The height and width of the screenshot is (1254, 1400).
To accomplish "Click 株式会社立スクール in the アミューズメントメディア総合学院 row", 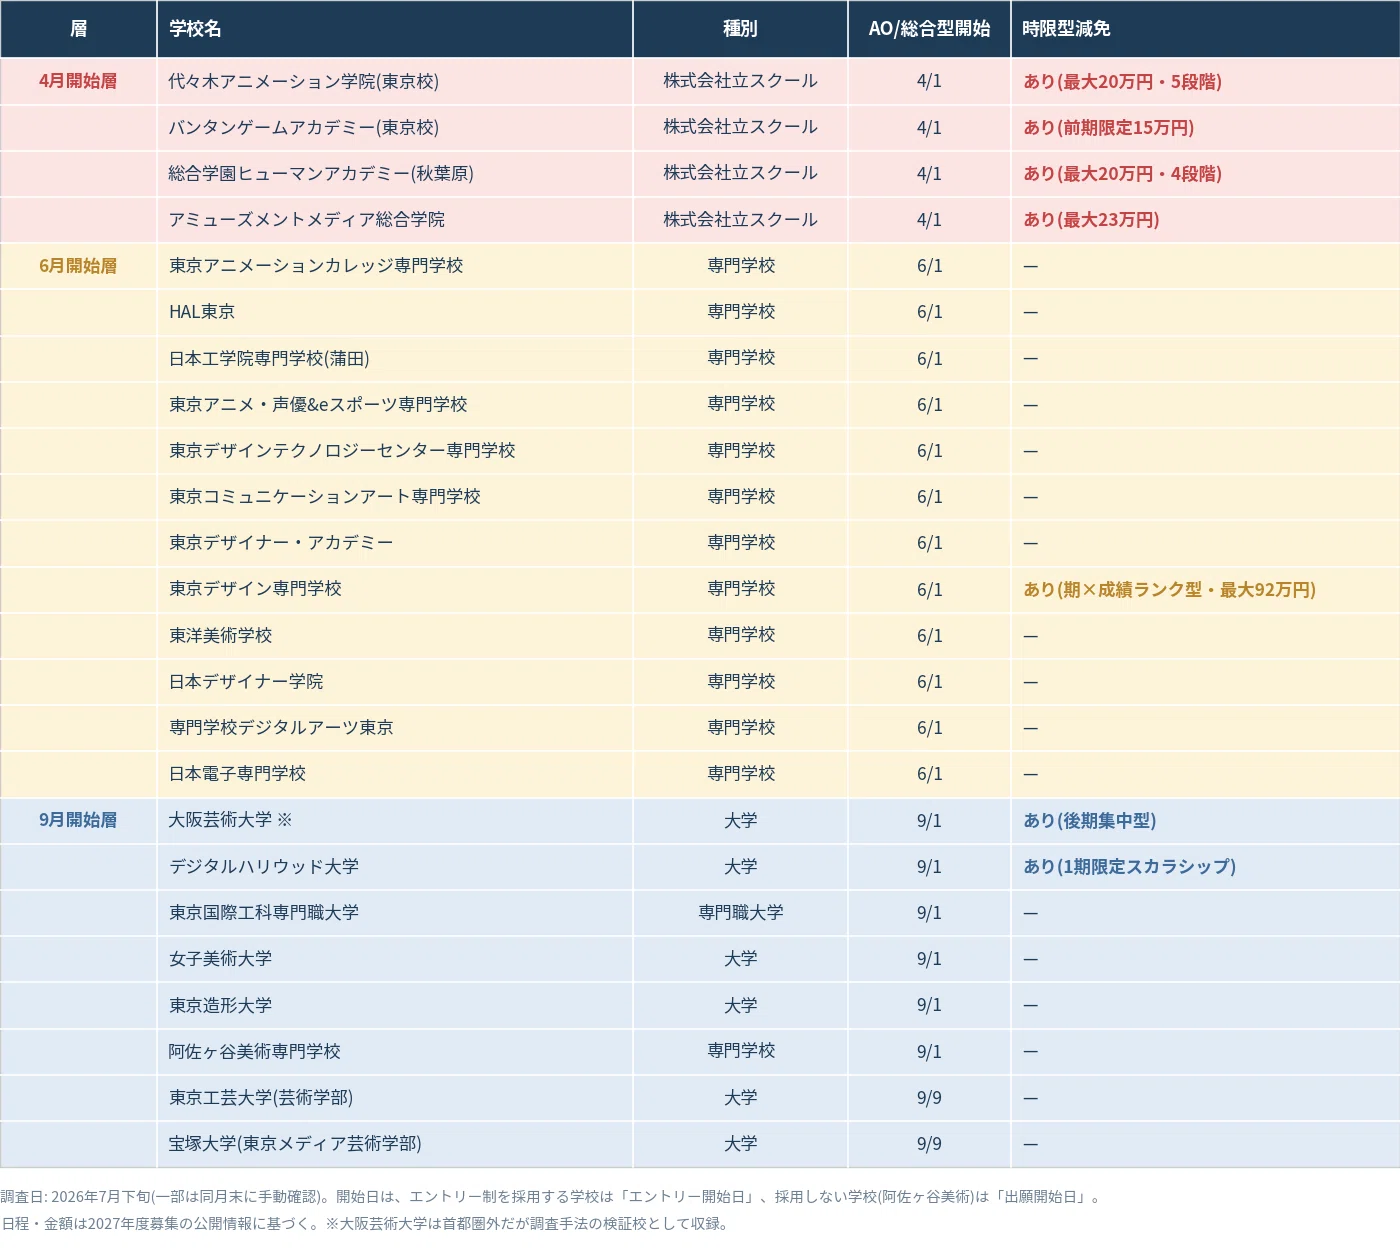I will pyautogui.click(x=740, y=220).
